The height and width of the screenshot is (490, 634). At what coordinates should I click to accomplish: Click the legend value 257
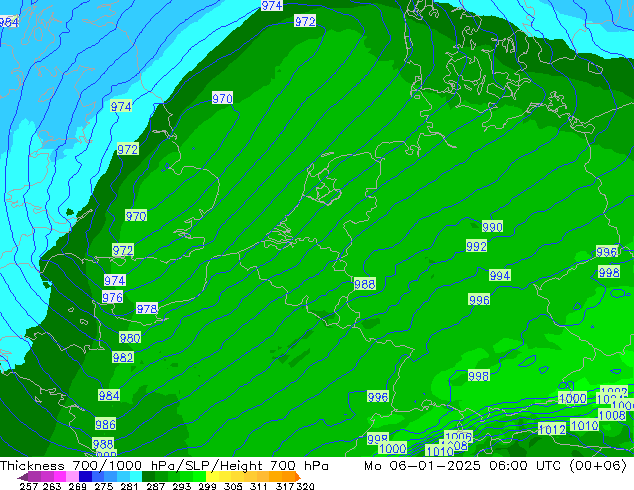pyautogui.click(x=29, y=486)
